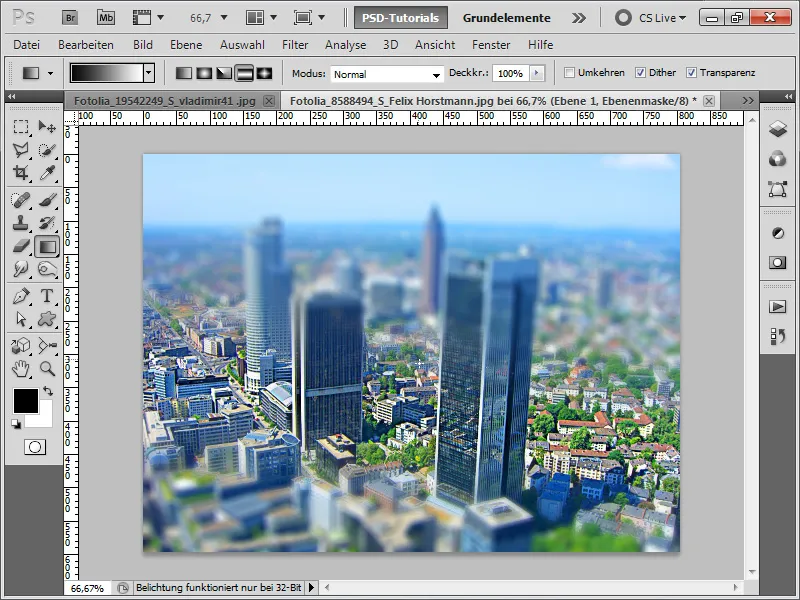Viewport: 800px width, 600px height.
Task: Activate the PSD-Tutorials workspace
Action: pos(401,18)
